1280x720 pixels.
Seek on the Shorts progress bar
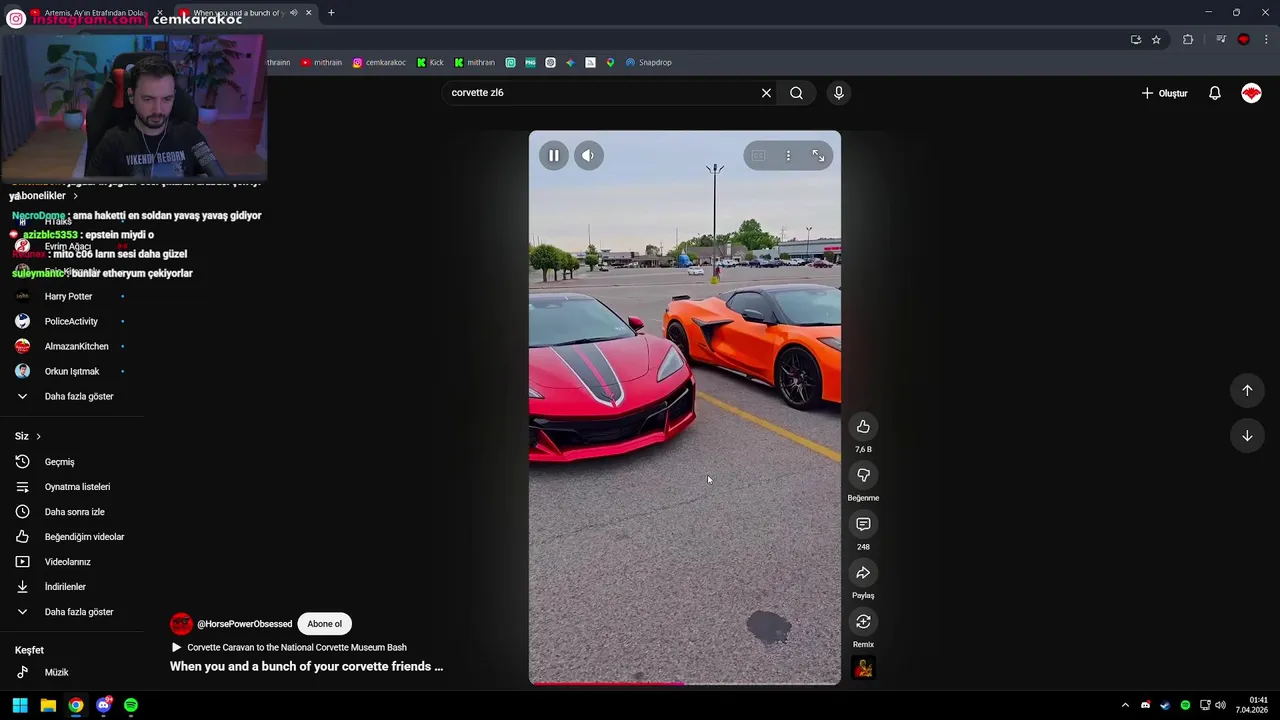point(685,683)
